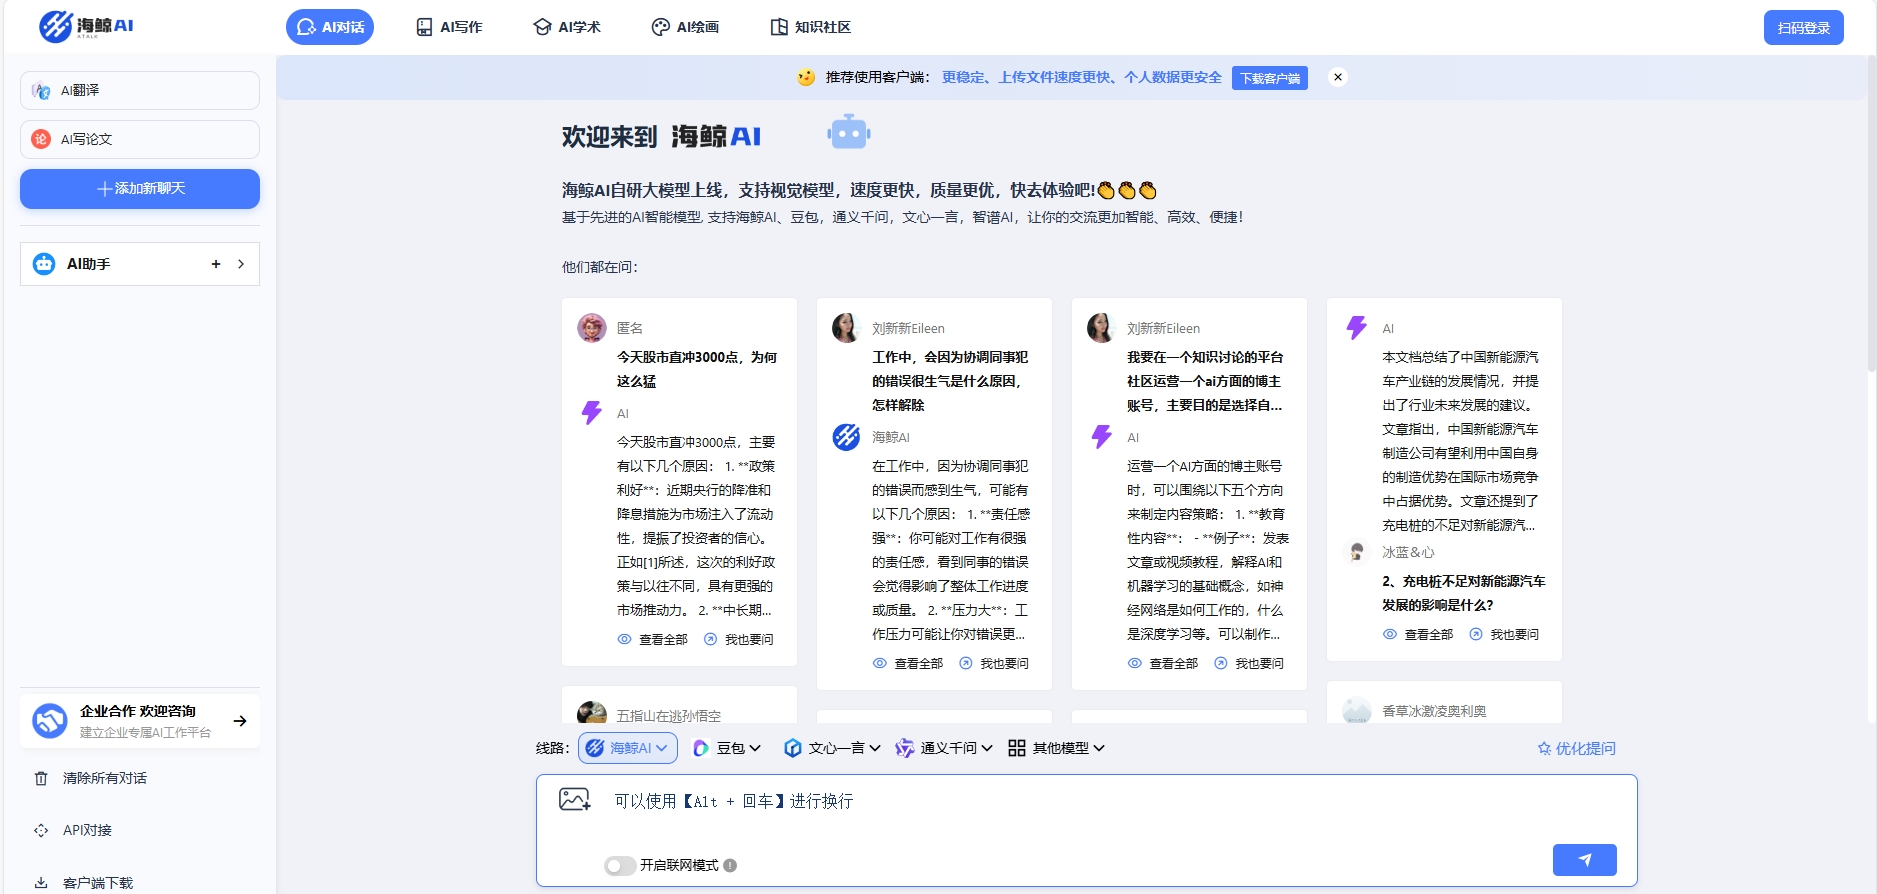This screenshot has width=1877, height=894.
Task: Open the 通义千问 model dropdown
Action: coord(944,748)
